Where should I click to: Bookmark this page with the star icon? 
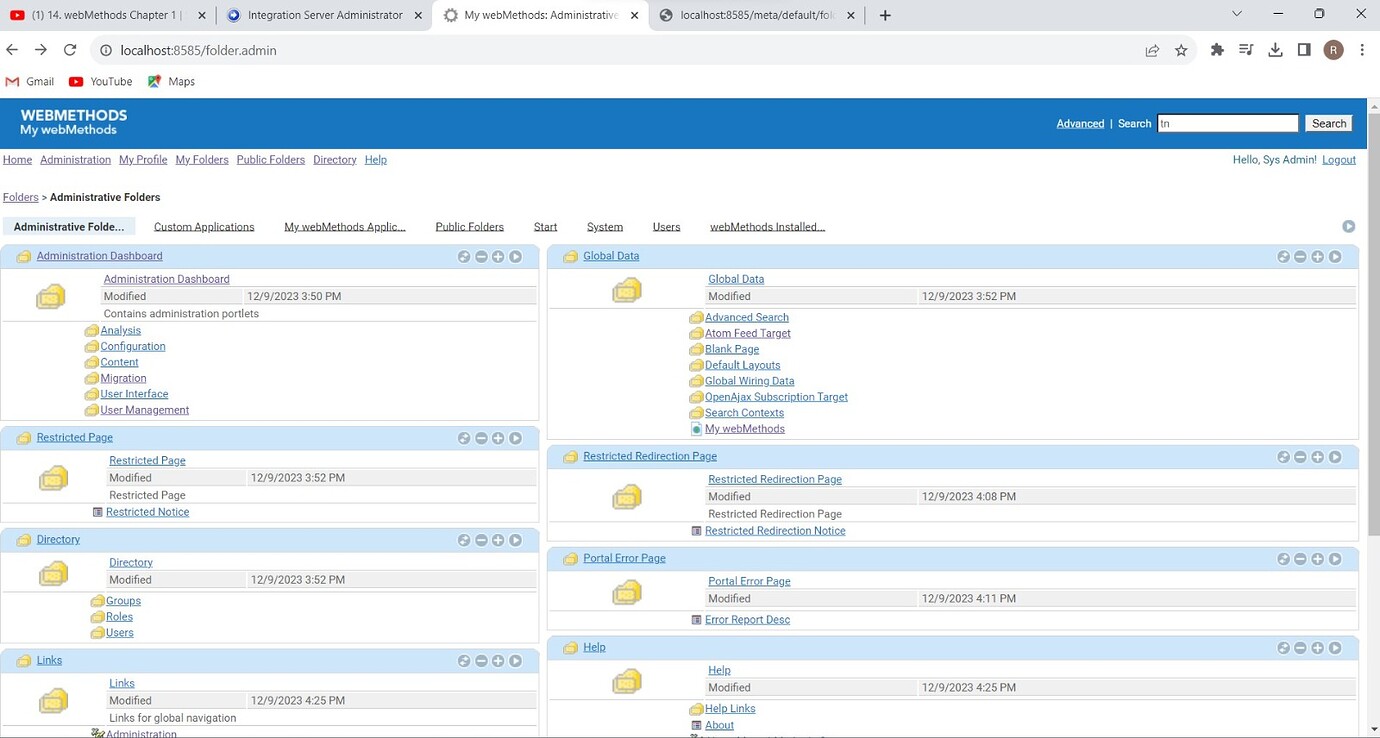pyautogui.click(x=1181, y=50)
